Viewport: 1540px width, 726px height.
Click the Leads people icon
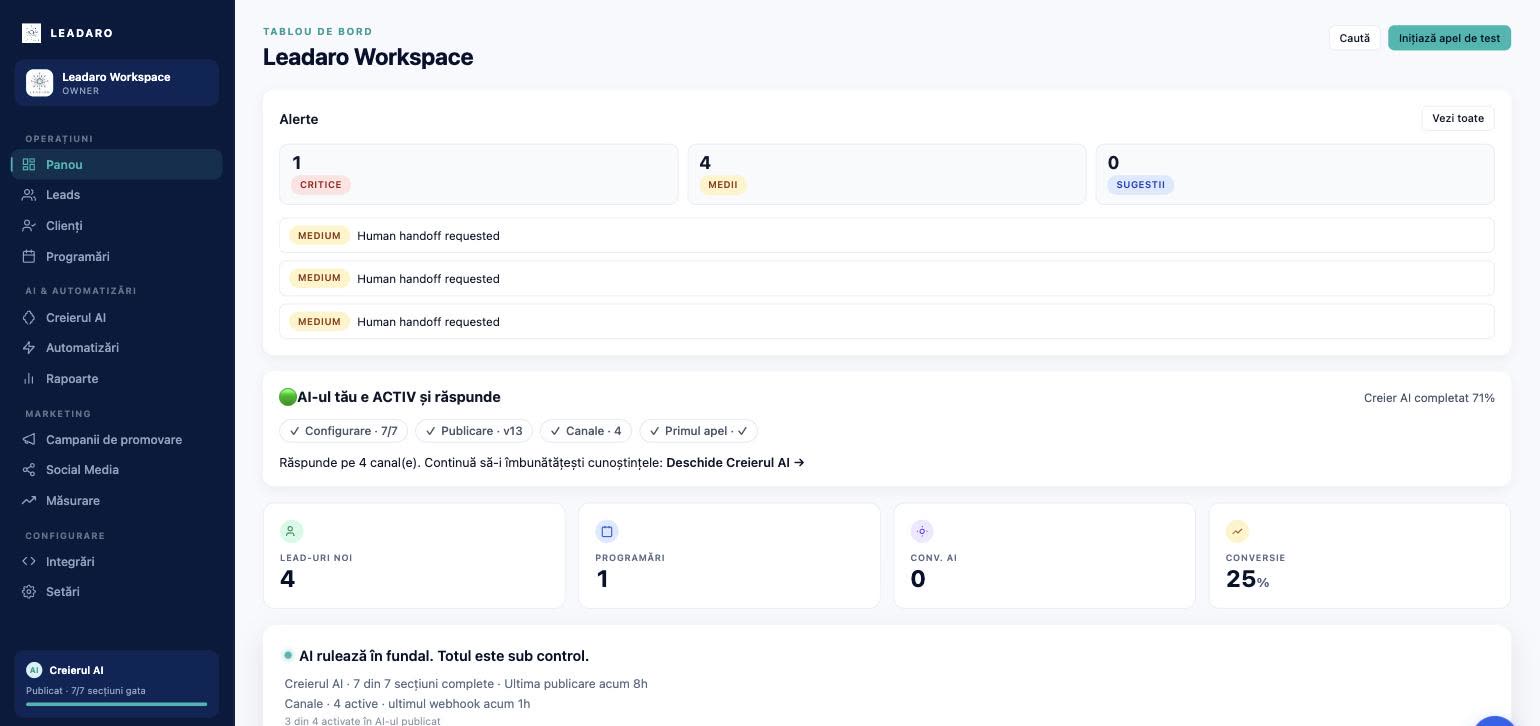pos(29,195)
